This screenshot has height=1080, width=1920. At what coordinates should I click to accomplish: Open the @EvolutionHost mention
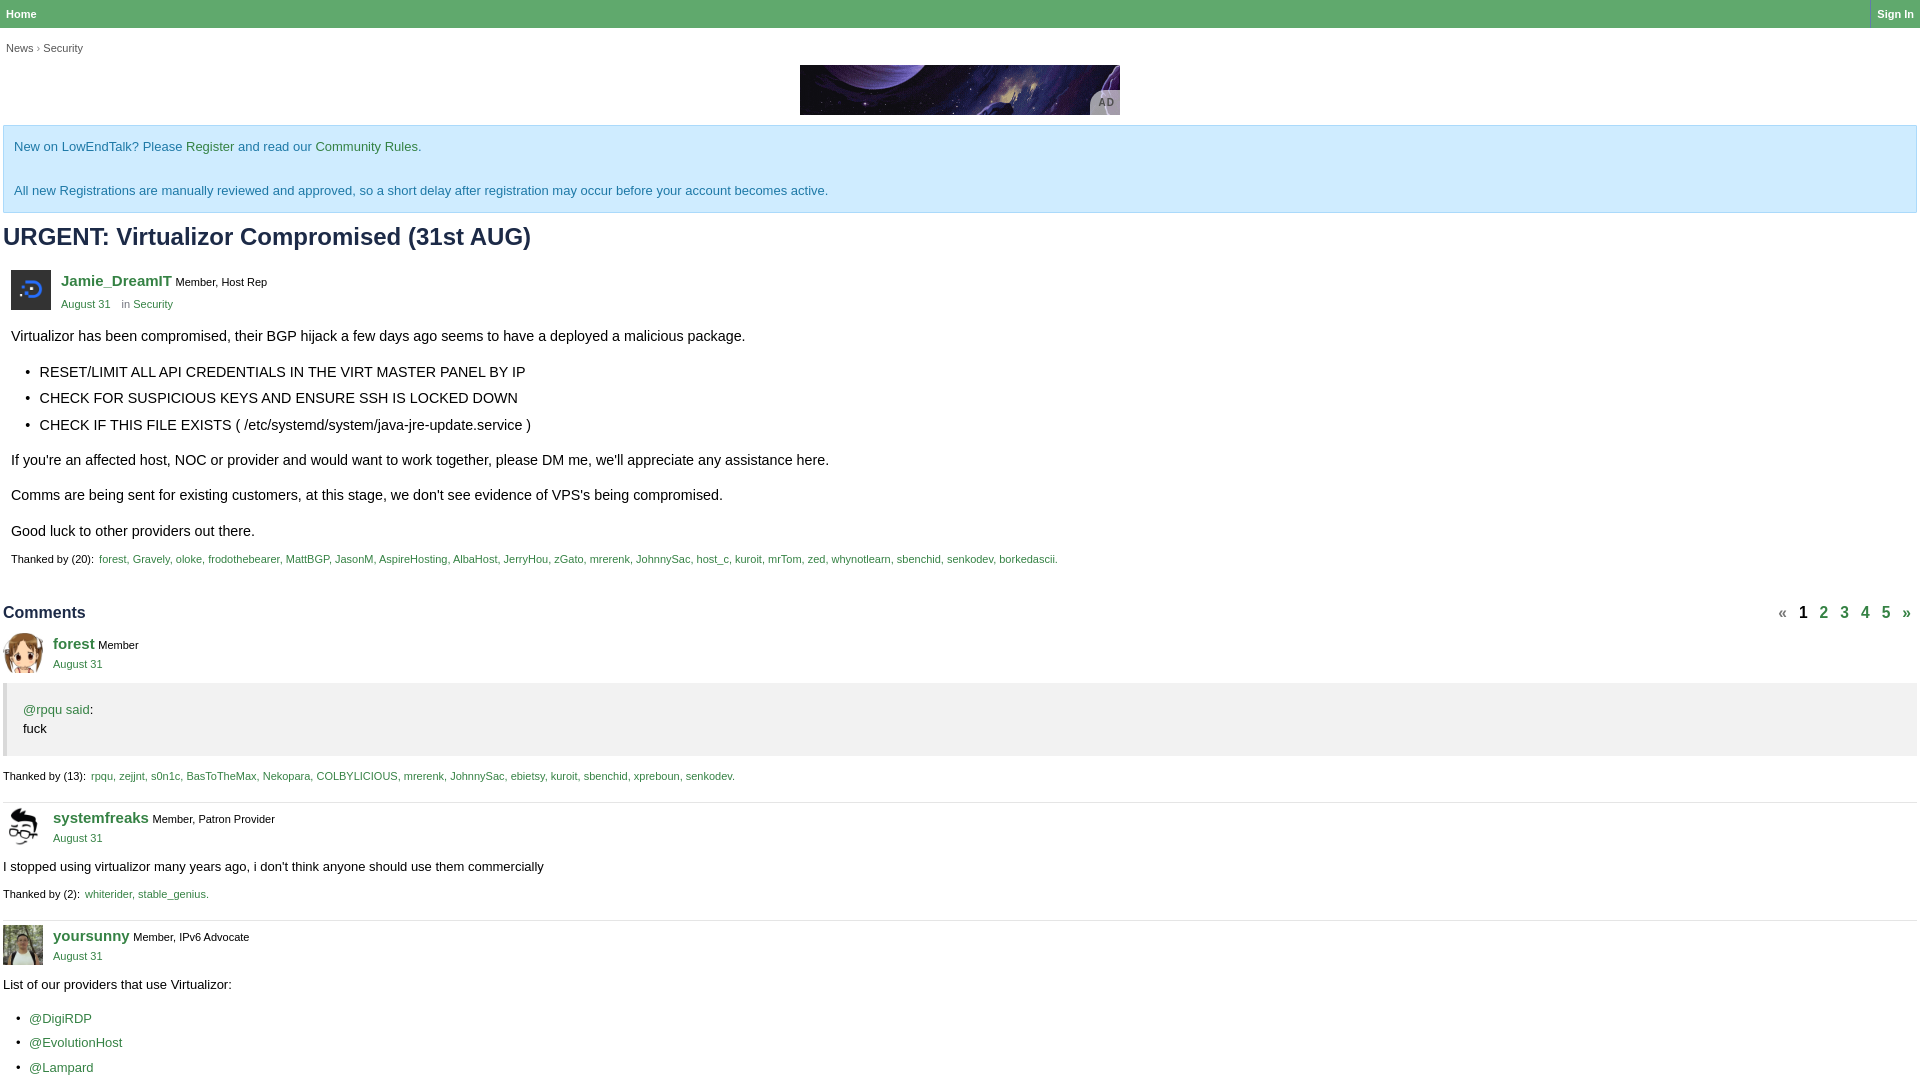point(75,1043)
